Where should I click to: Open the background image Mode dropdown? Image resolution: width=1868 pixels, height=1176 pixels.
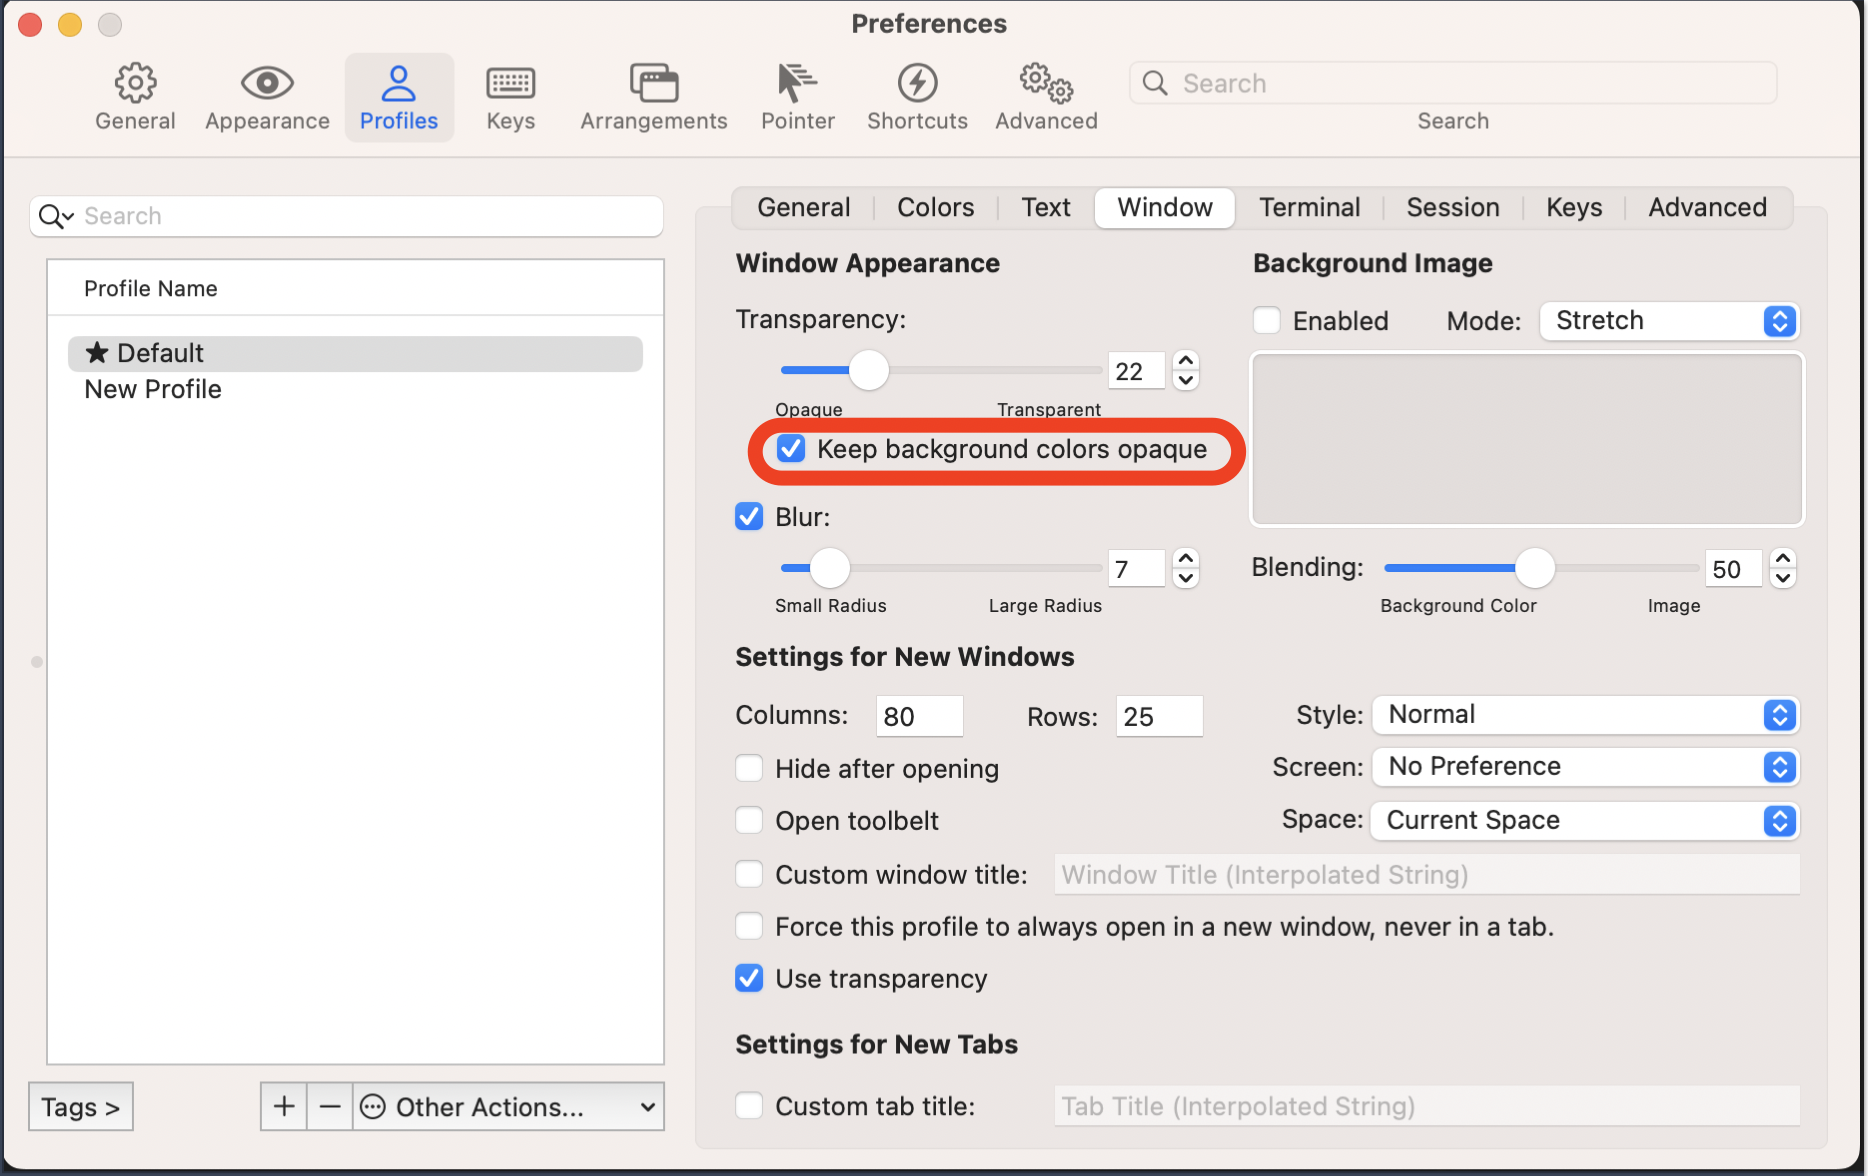pyautogui.click(x=1668, y=321)
